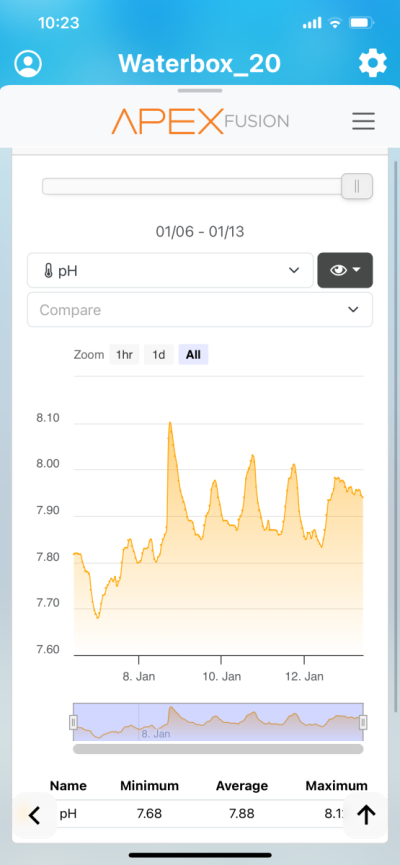400x865 pixels.
Task: Select the All zoom option
Action: 193,355
